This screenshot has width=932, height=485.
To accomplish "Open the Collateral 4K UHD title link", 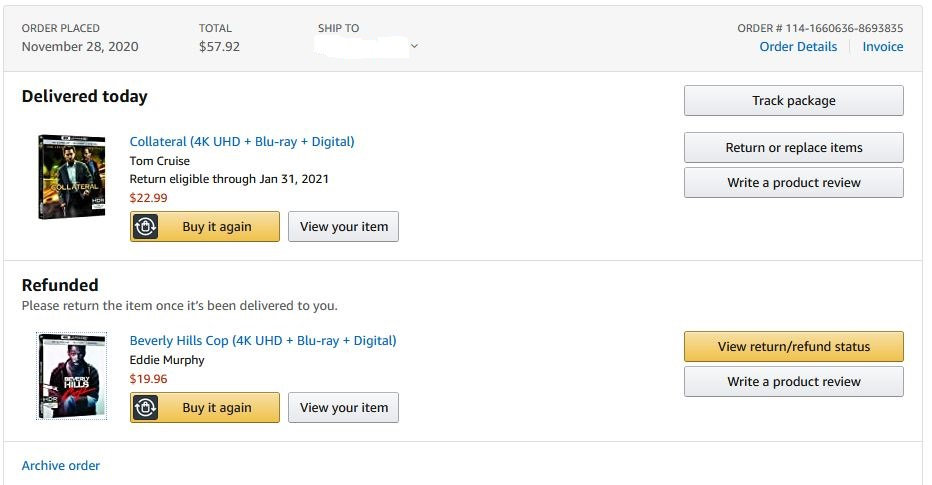I will click(x=242, y=142).
